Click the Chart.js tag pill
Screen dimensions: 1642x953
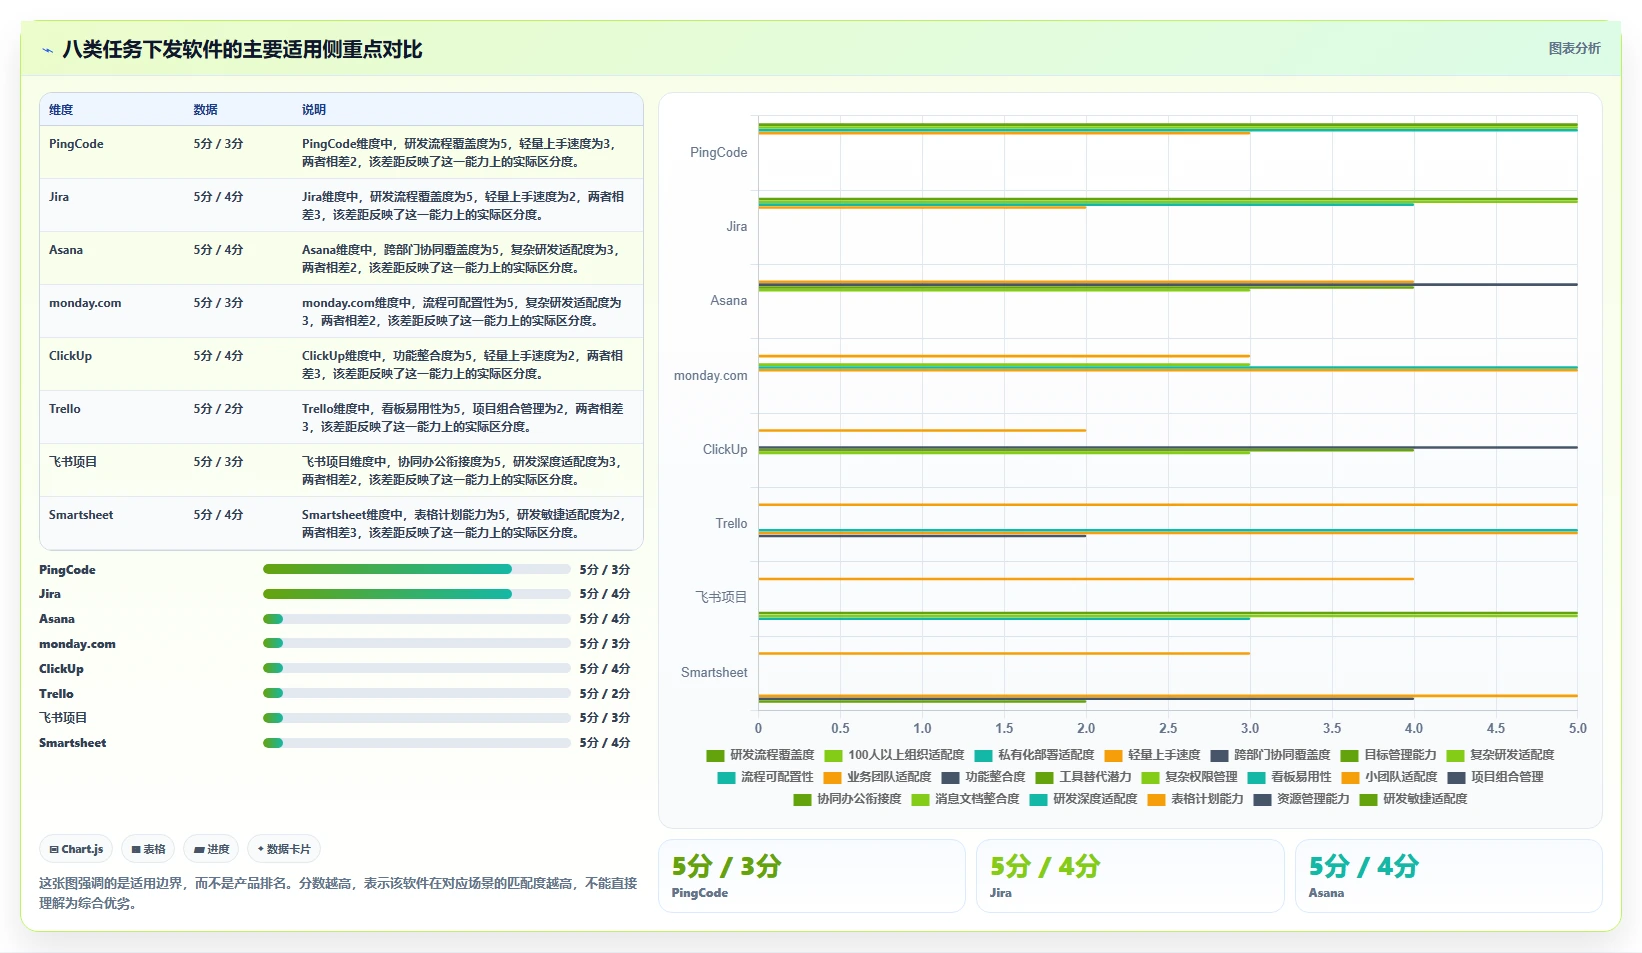[76, 849]
